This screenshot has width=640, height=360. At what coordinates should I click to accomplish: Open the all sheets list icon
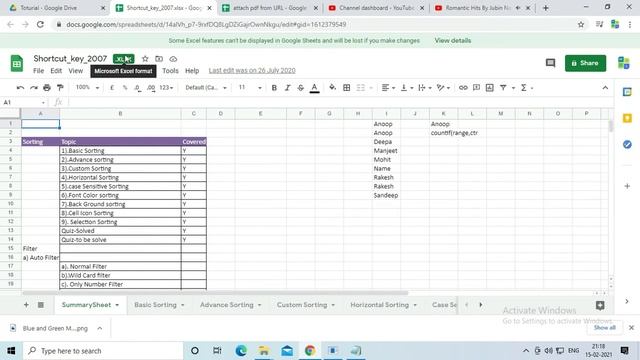41,305
